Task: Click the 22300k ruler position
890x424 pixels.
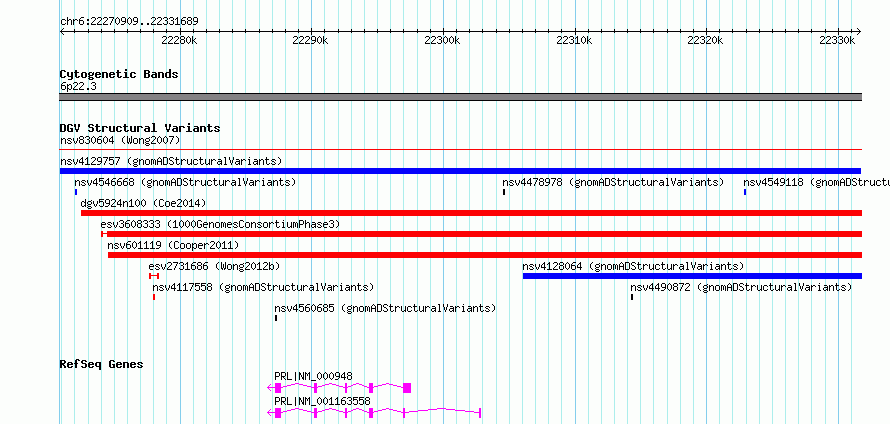Action: [x=442, y=40]
